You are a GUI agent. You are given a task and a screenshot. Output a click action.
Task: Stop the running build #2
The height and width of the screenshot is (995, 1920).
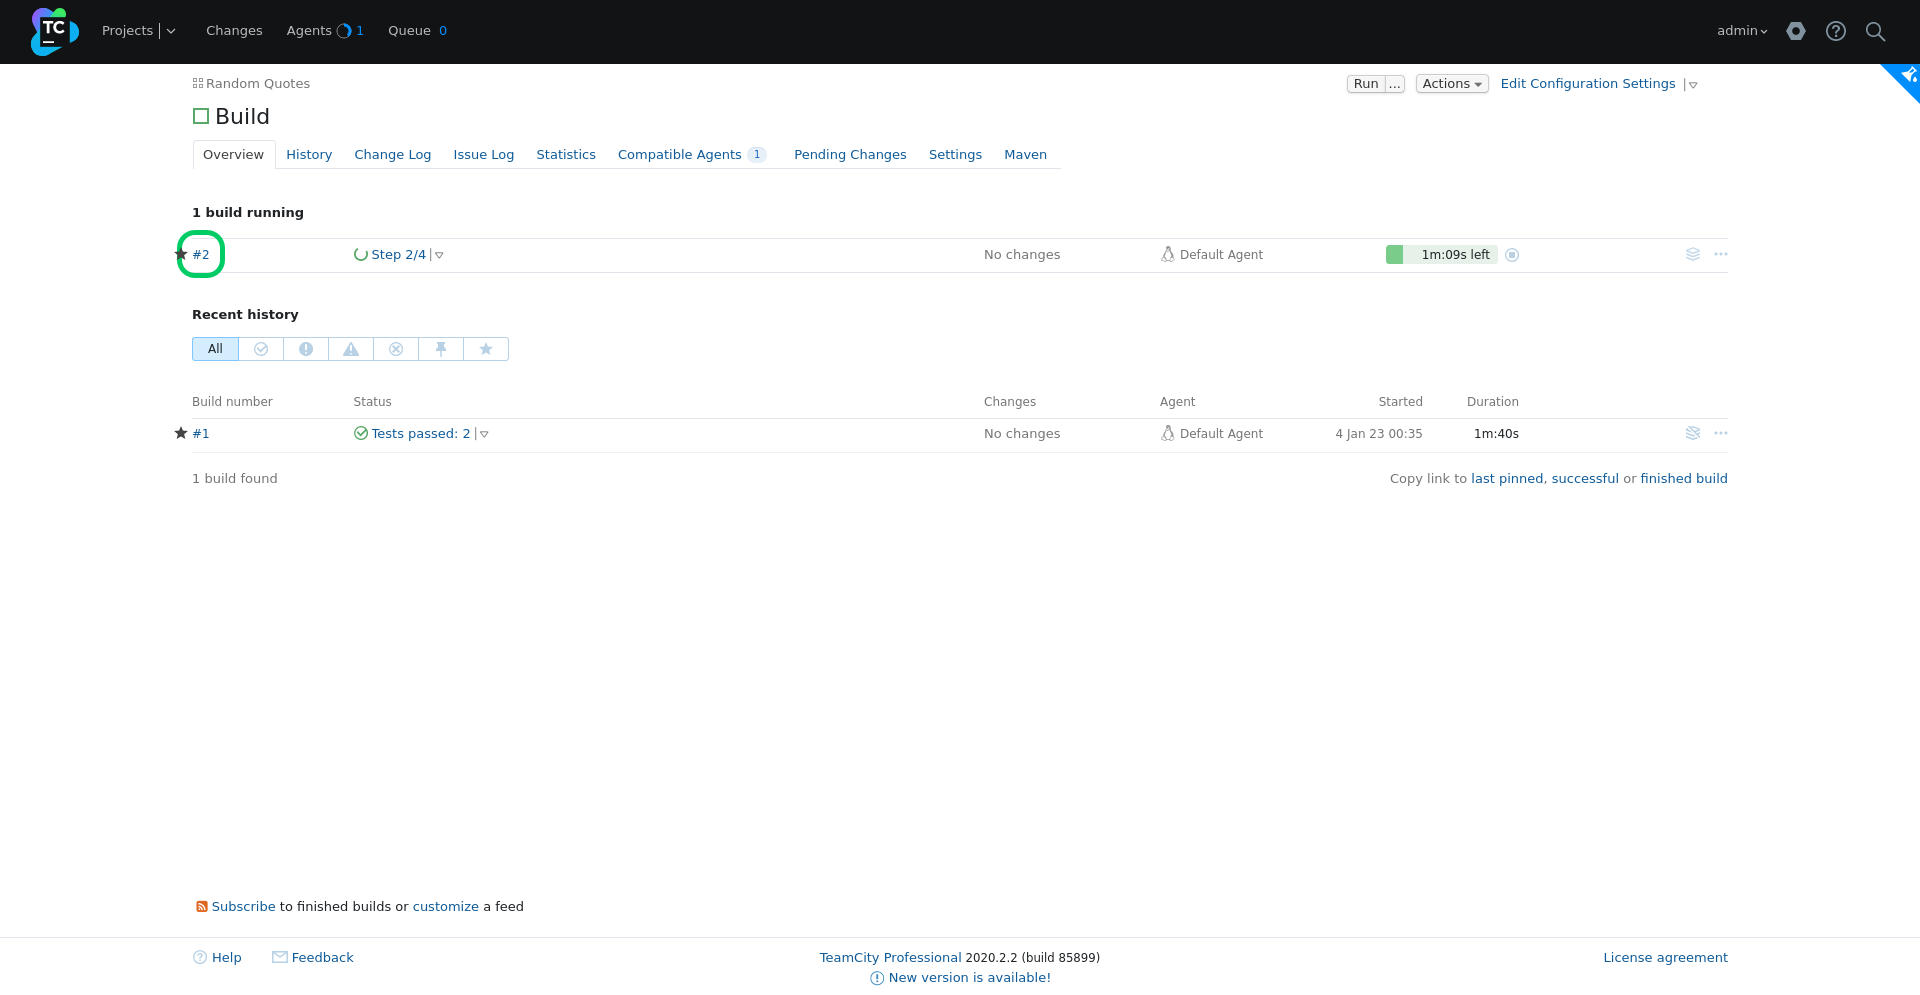click(x=1512, y=255)
